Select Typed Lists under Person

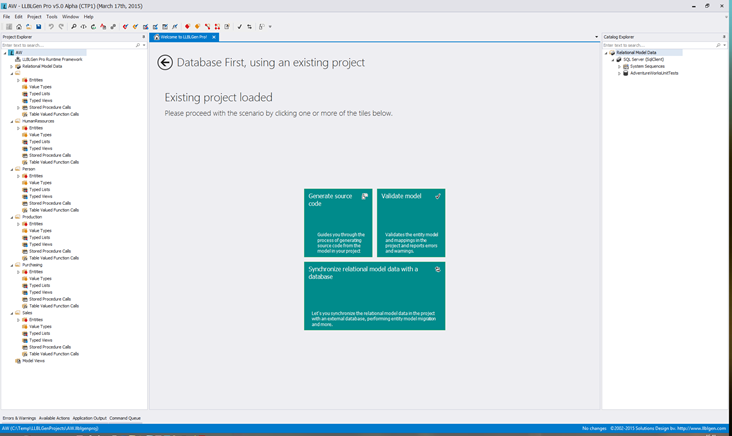(40, 190)
